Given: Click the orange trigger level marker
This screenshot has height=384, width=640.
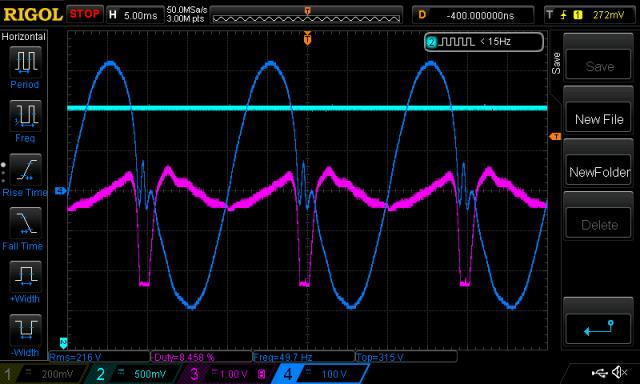Looking at the screenshot, I should point(555,136).
